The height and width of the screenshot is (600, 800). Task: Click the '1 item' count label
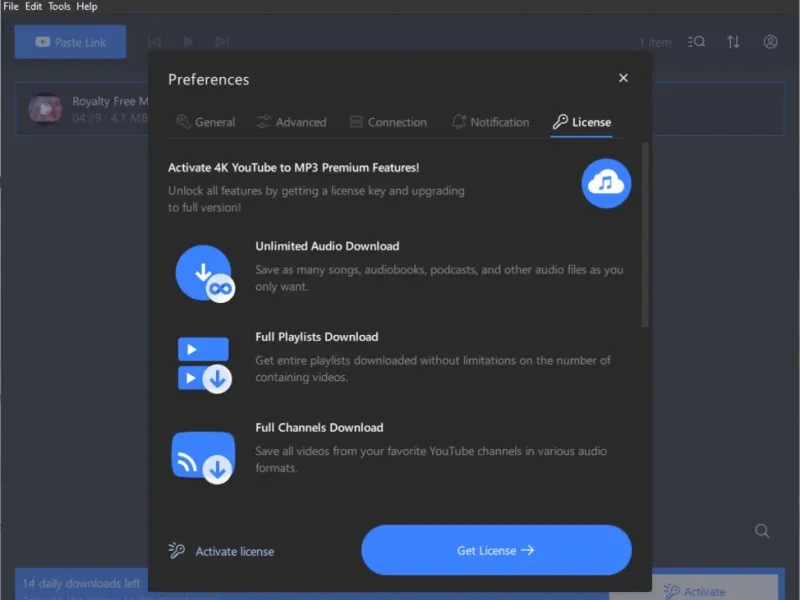click(x=655, y=42)
